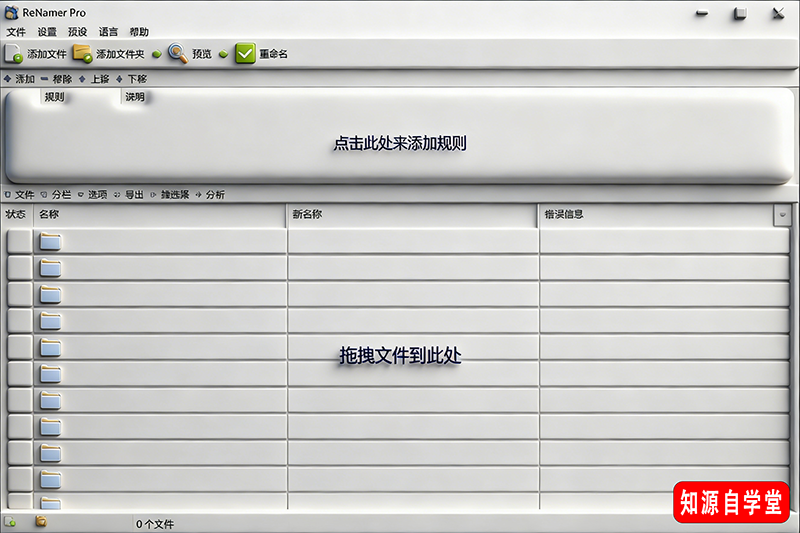The image size is (800, 533).
Task: Open the 设置 menu
Action: pos(47,32)
